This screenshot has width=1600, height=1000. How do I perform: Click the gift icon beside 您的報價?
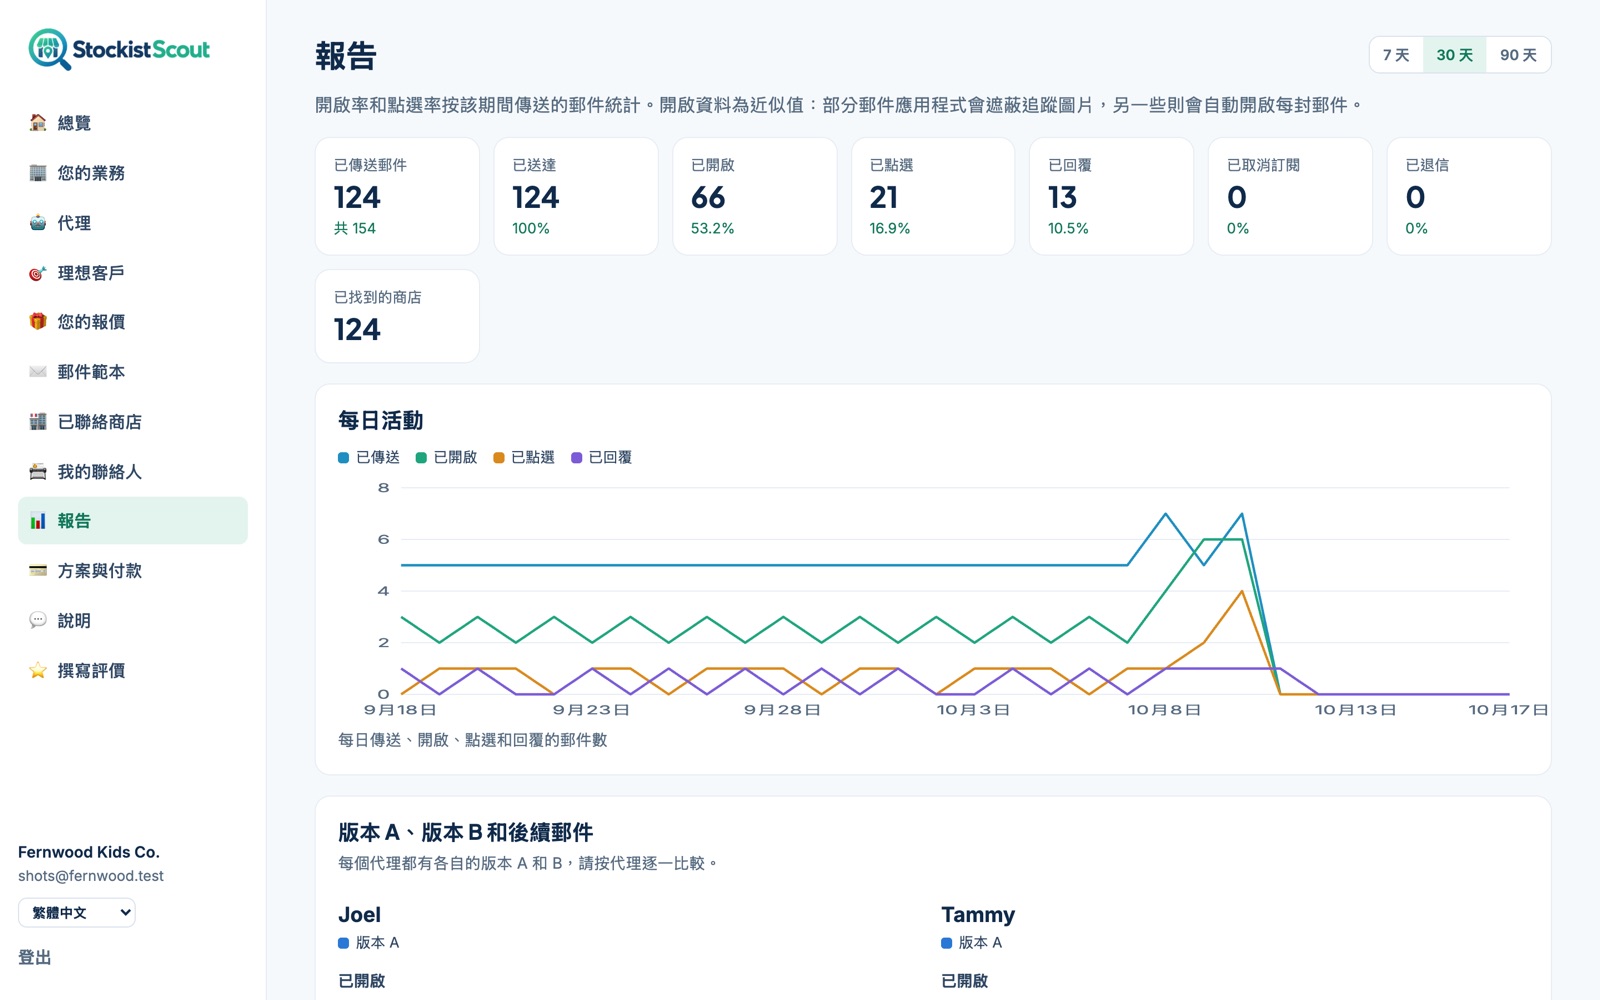tap(38, 322)
